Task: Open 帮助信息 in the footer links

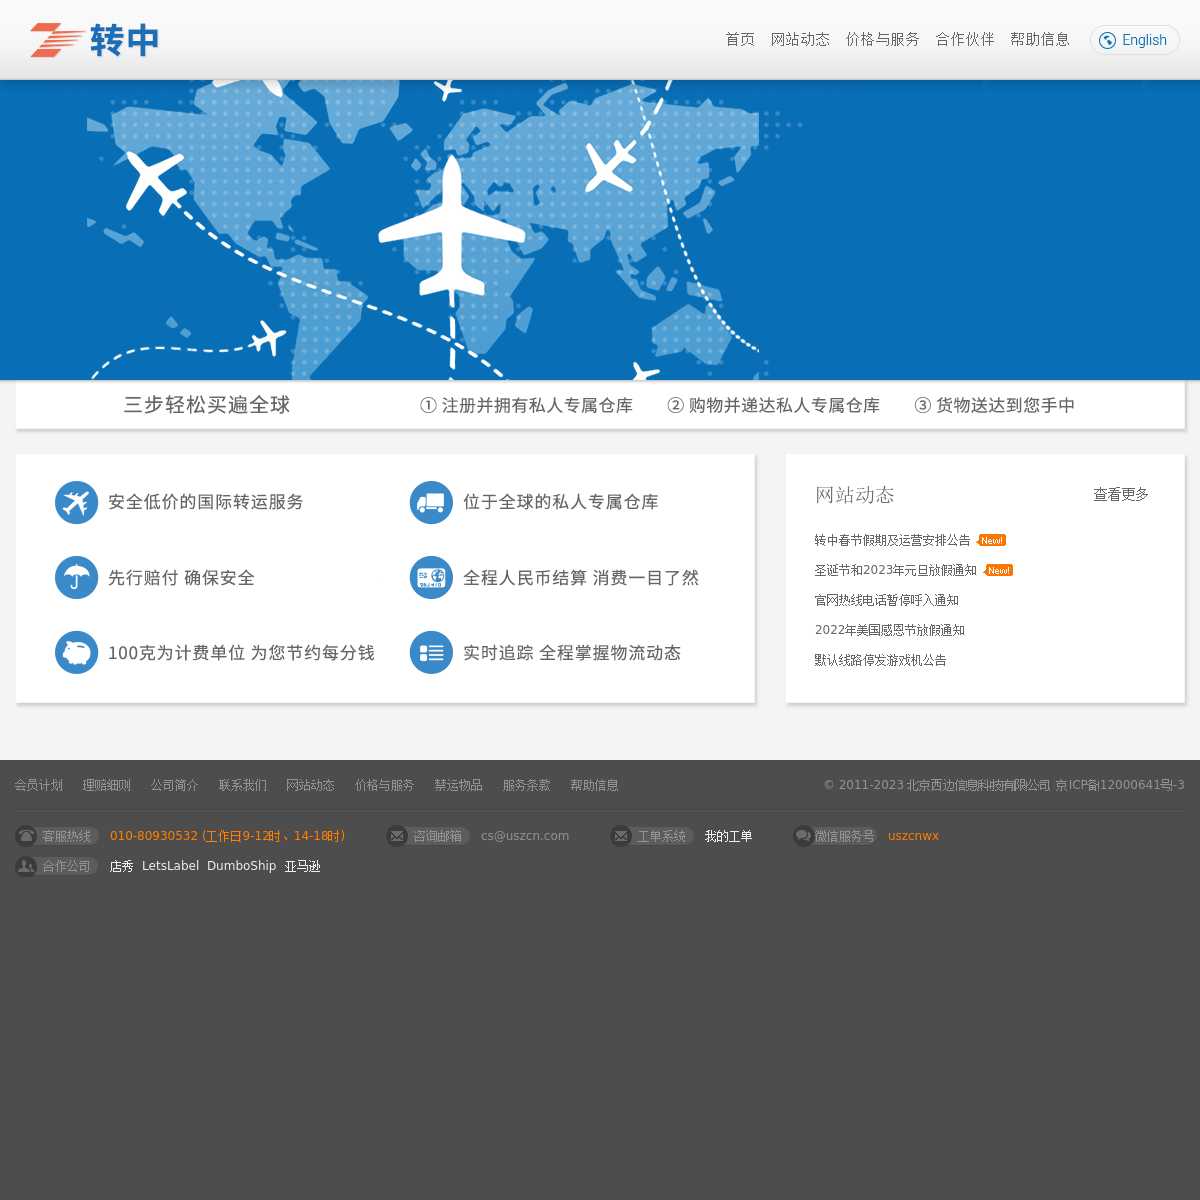Action: pyautogui.click(x=595, y=785)
